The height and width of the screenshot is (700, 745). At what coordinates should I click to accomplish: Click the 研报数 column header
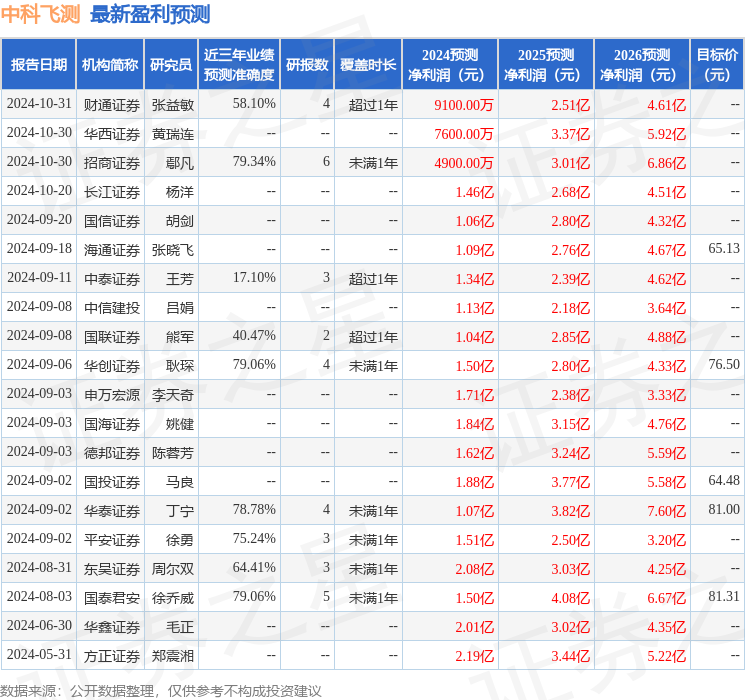(x=307, y=65)
